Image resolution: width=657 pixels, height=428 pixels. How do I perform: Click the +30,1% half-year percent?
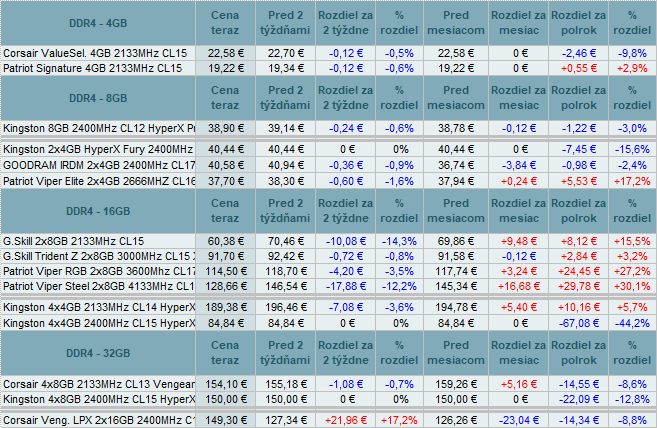pos(632,287)
